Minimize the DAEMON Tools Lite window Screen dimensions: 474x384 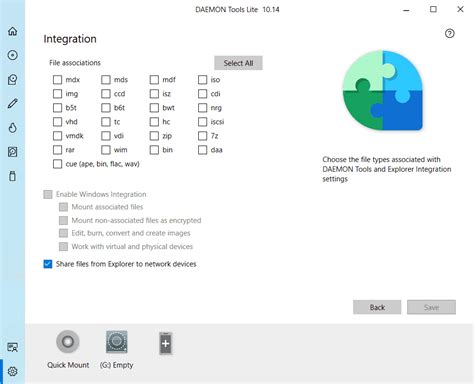point(406,10)
